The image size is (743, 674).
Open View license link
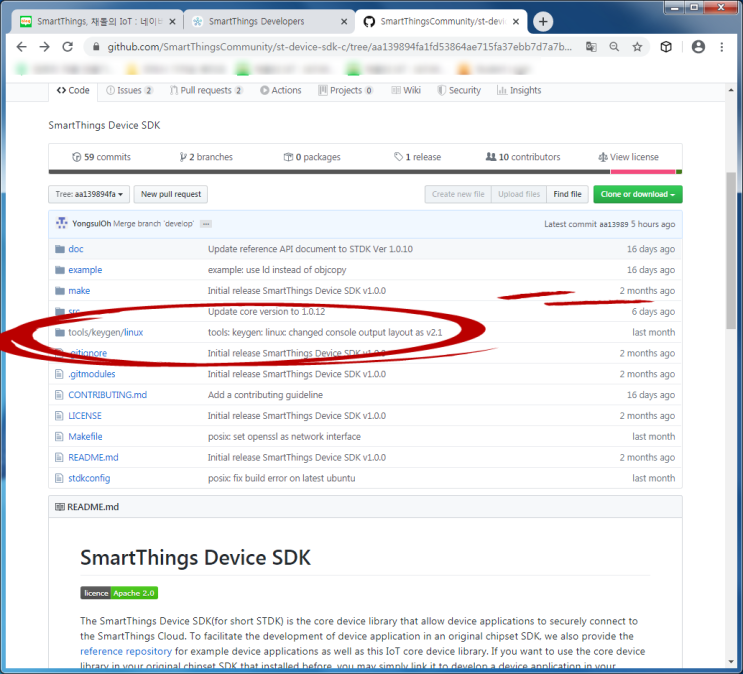pos(628,157)
